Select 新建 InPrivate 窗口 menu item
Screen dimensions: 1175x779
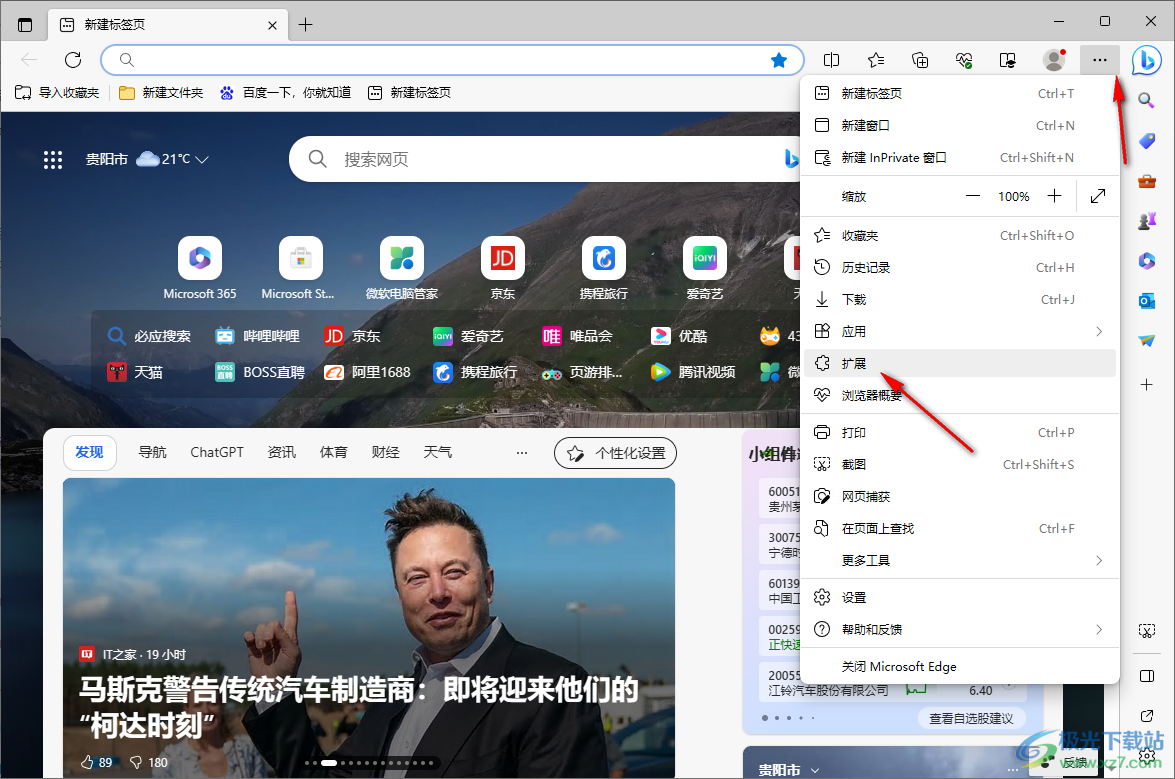tap(960, 157)
